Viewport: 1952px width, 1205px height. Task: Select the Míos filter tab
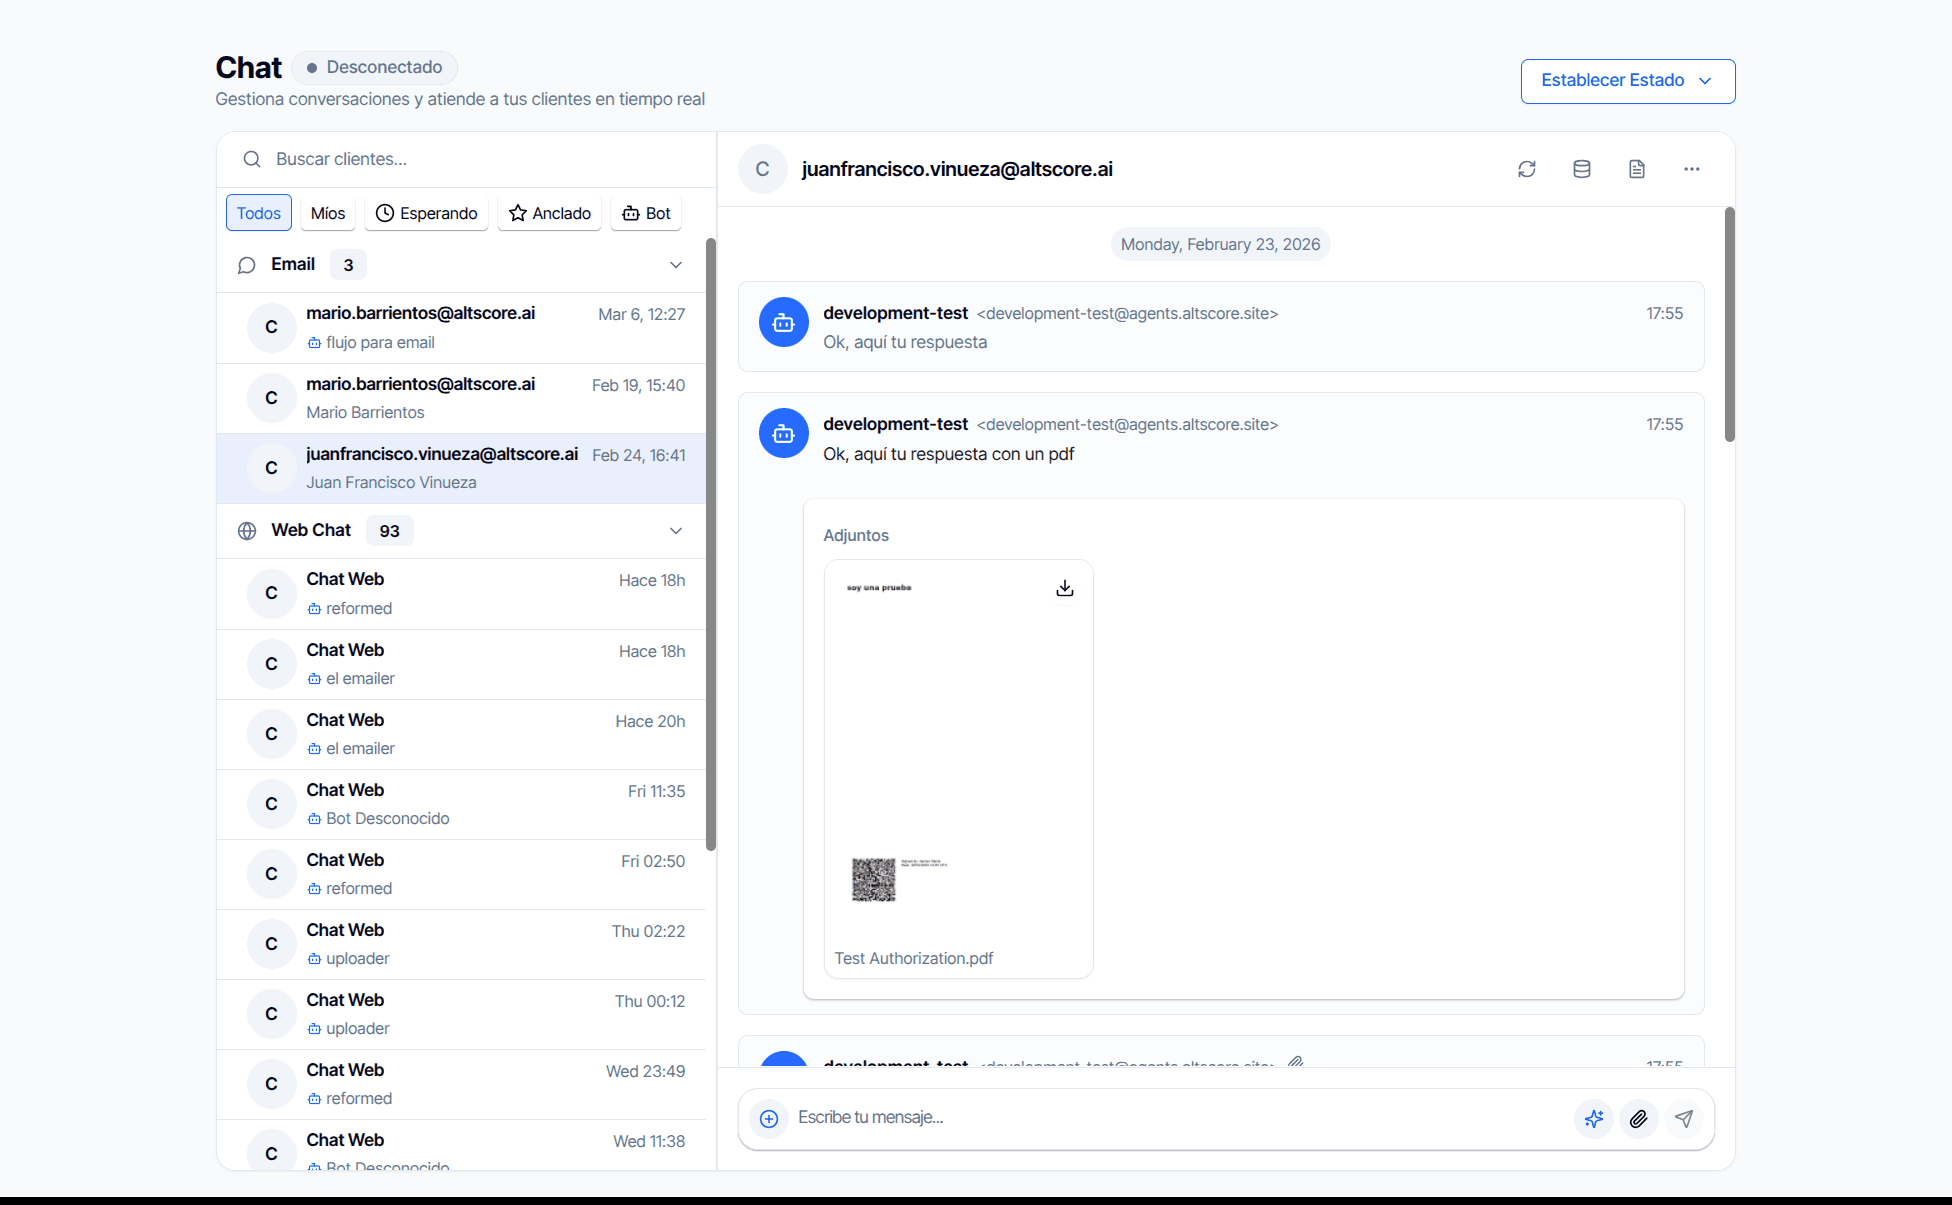click(x=328, y=213)
